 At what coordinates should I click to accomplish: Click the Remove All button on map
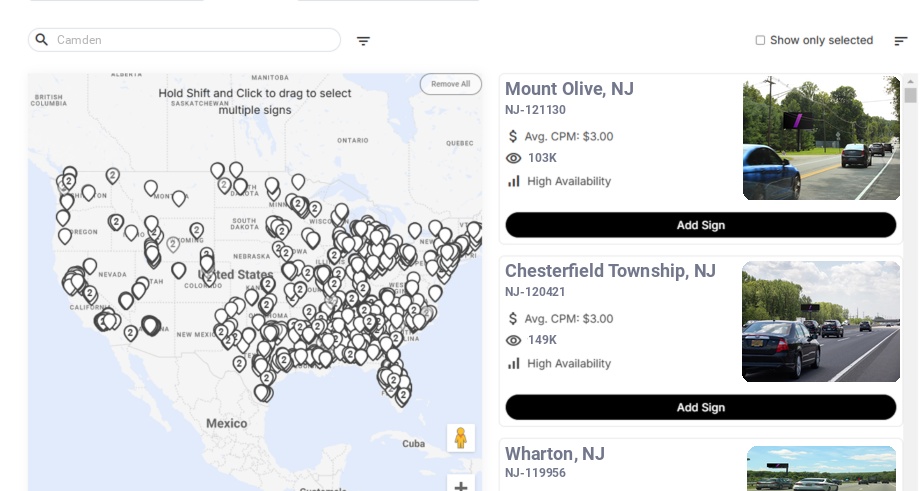[x=450, y=84]
